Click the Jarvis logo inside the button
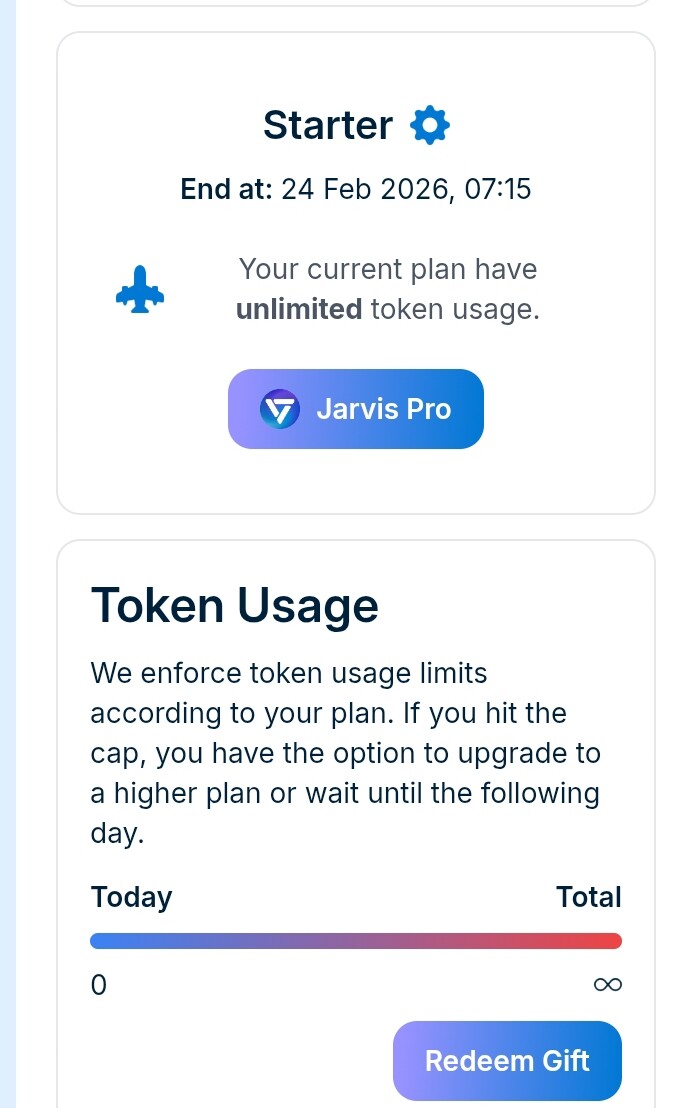Screen dimensions: 689x1108 point(280,409)
